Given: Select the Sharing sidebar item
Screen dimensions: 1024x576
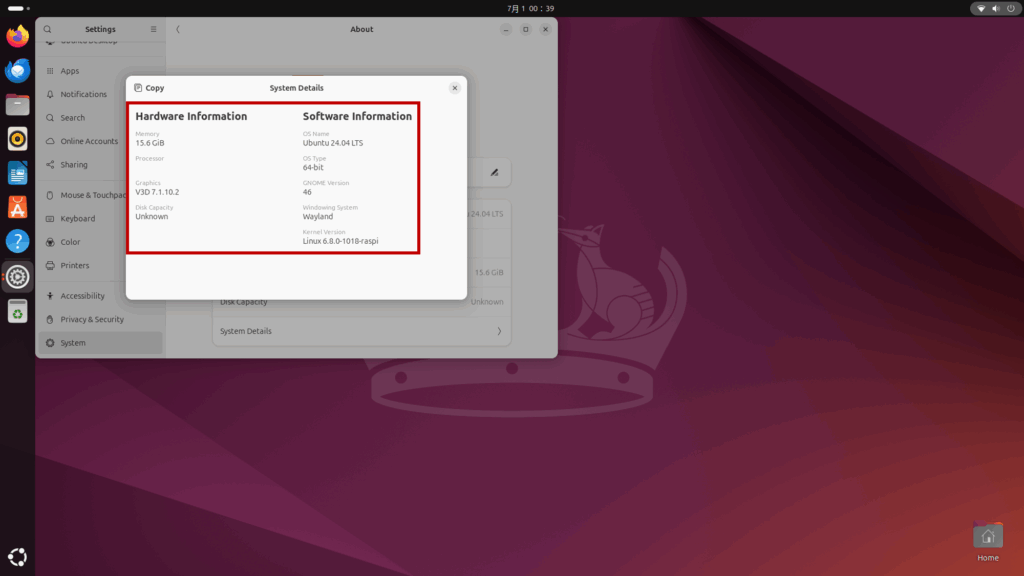Looking at the screenshot, I should (73, 165).
